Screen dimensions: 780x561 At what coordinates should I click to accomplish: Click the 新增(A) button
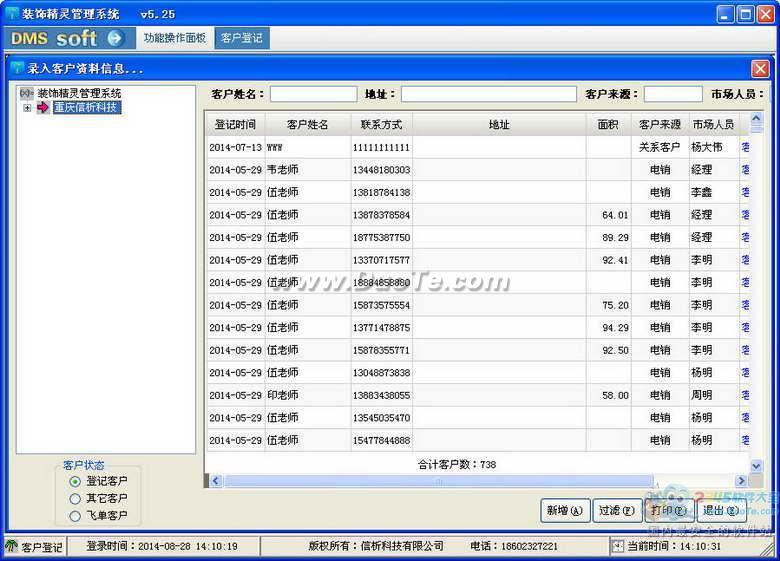click(565, 511)
